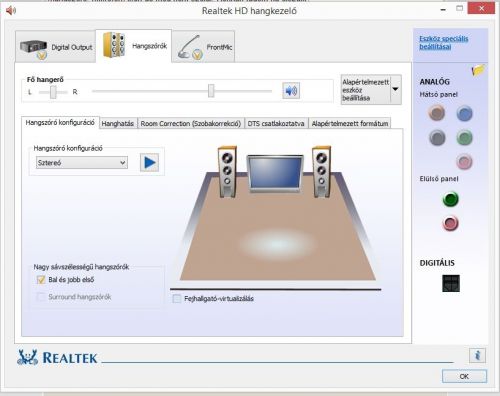
Task: Click the Realtek crab logo
Action: pyautogui.click(x=28, y=357)
